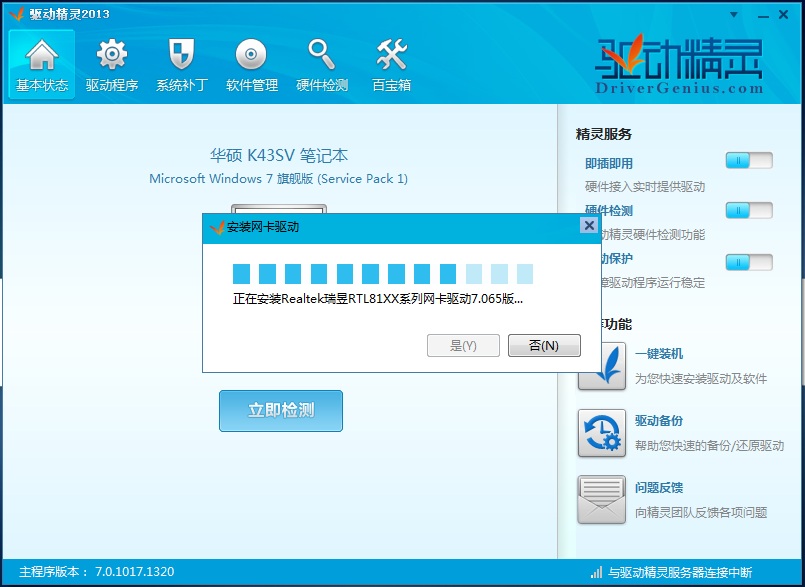
Task: Click the 与驱动精灵服务器连接中断 status text
Action: pyautogui.click(x=680, y=572)
